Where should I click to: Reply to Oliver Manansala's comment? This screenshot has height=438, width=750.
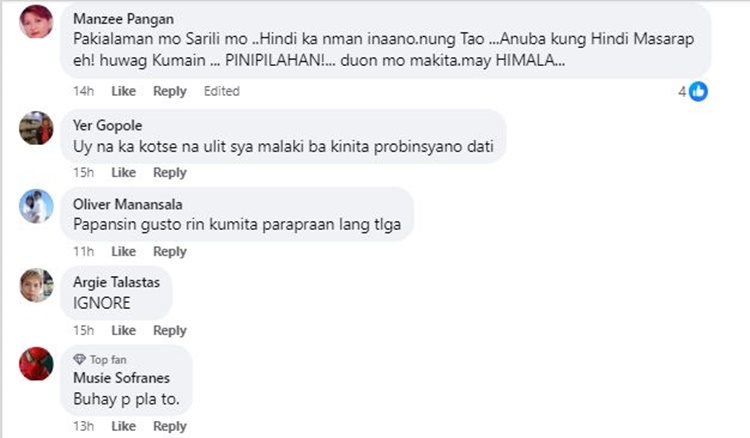pos(169,251)
